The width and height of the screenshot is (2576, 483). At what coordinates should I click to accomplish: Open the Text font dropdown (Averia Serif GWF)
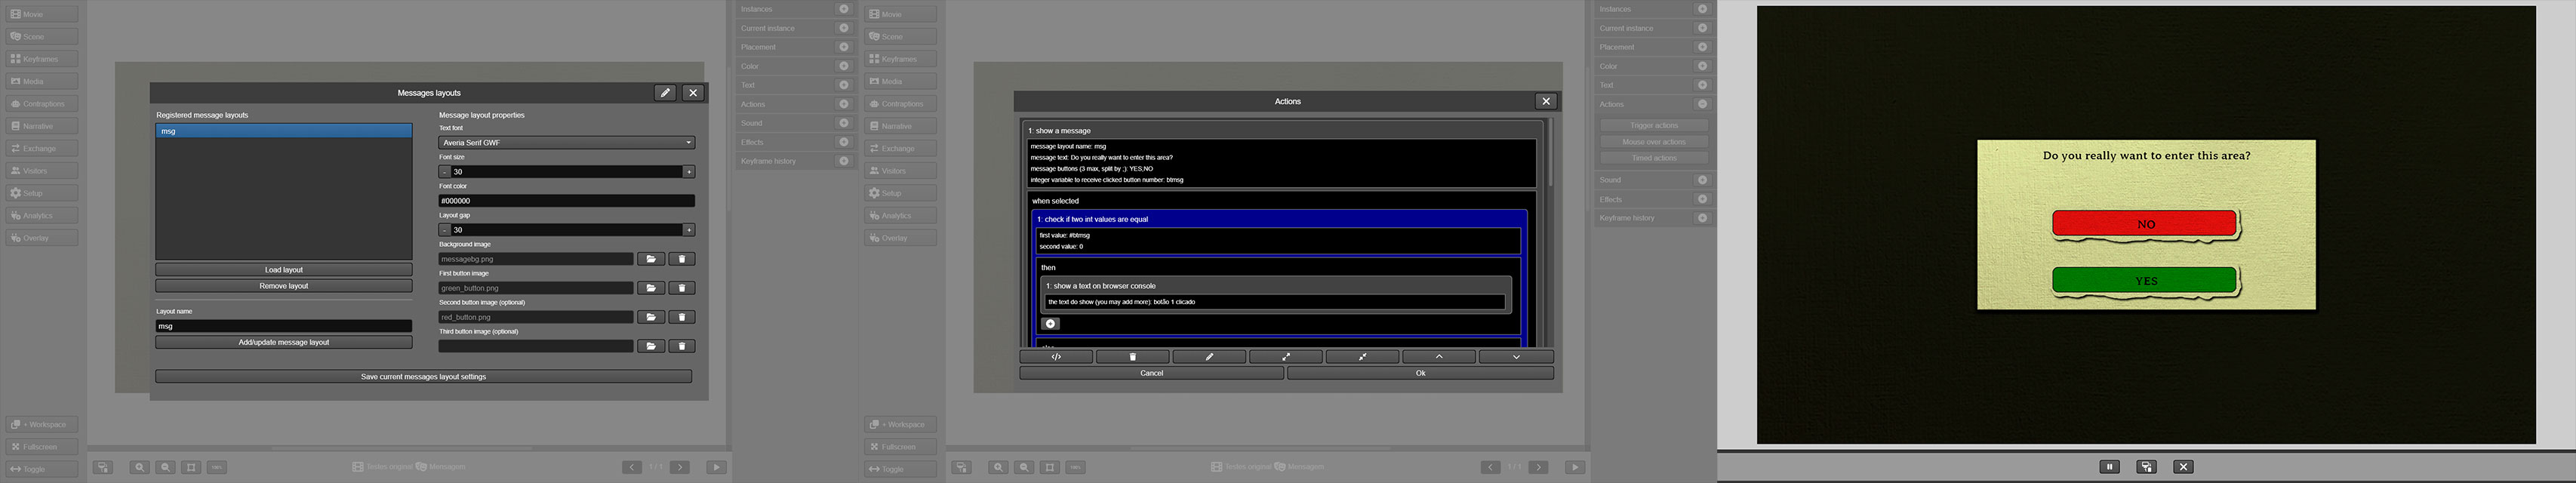click(566, 143)
